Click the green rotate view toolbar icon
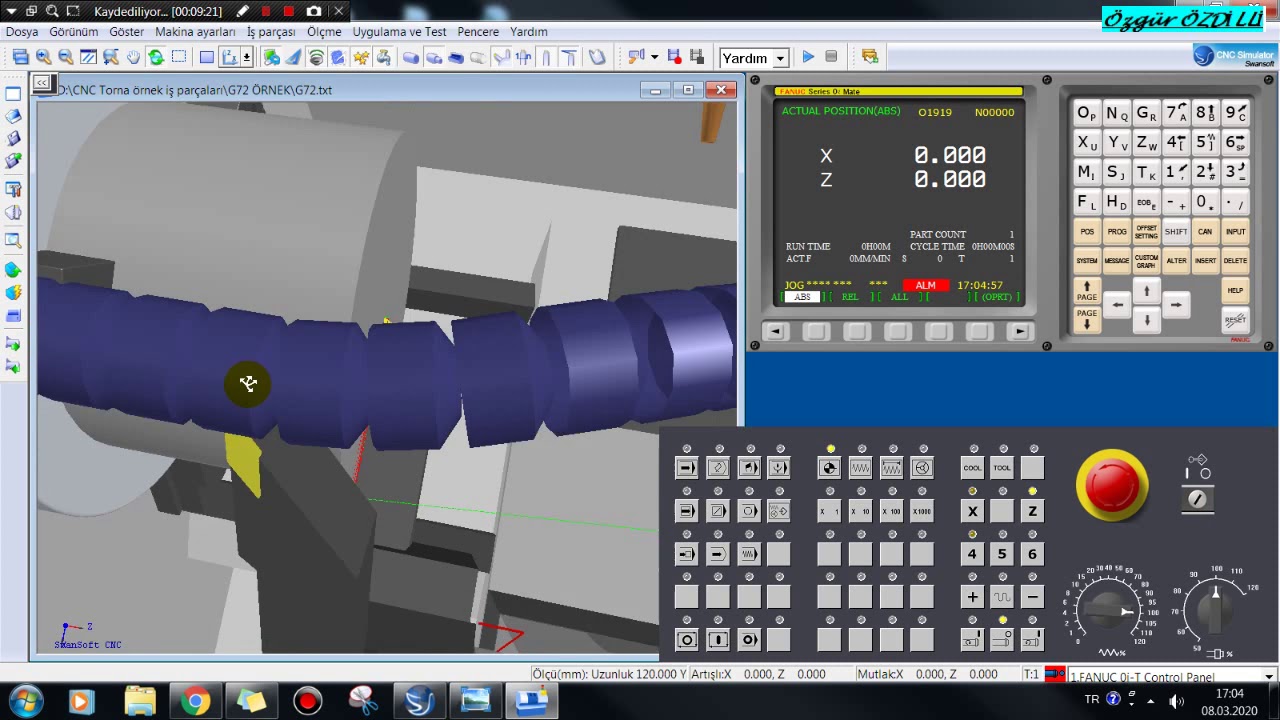Screen dimensions: 1280x720 pos(156,57)
